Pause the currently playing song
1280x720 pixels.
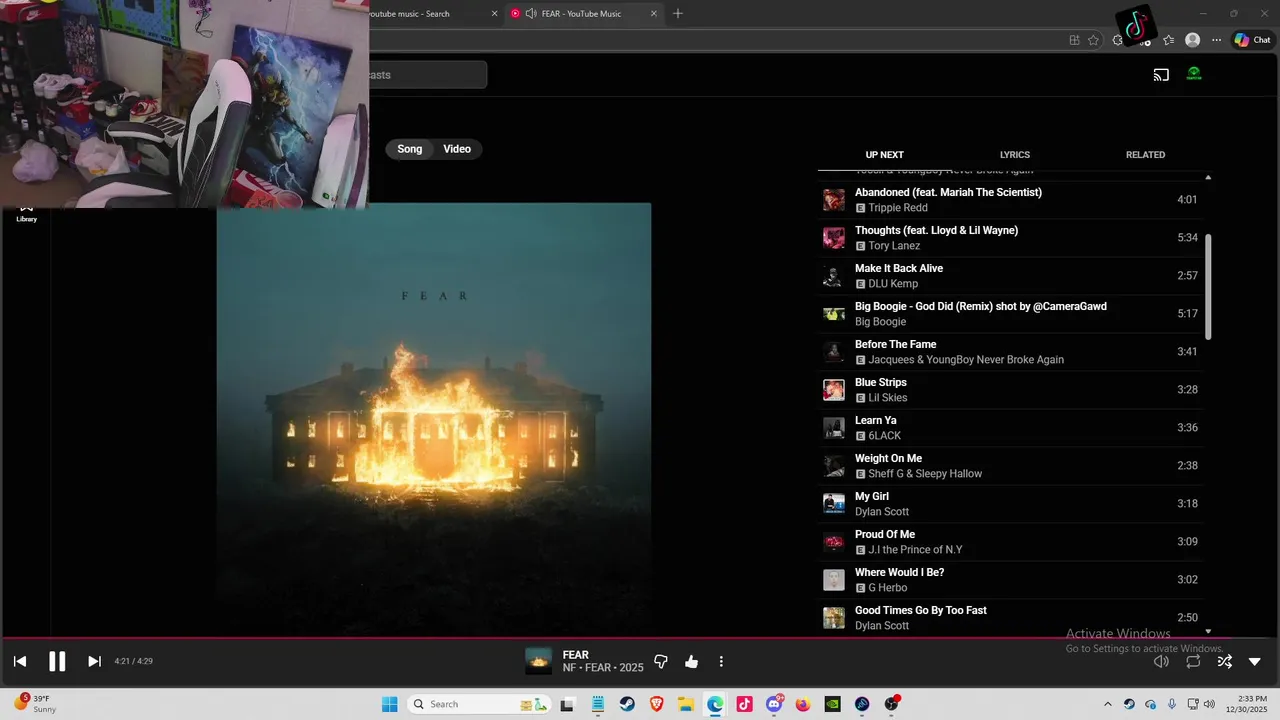[x=57, y=661]
